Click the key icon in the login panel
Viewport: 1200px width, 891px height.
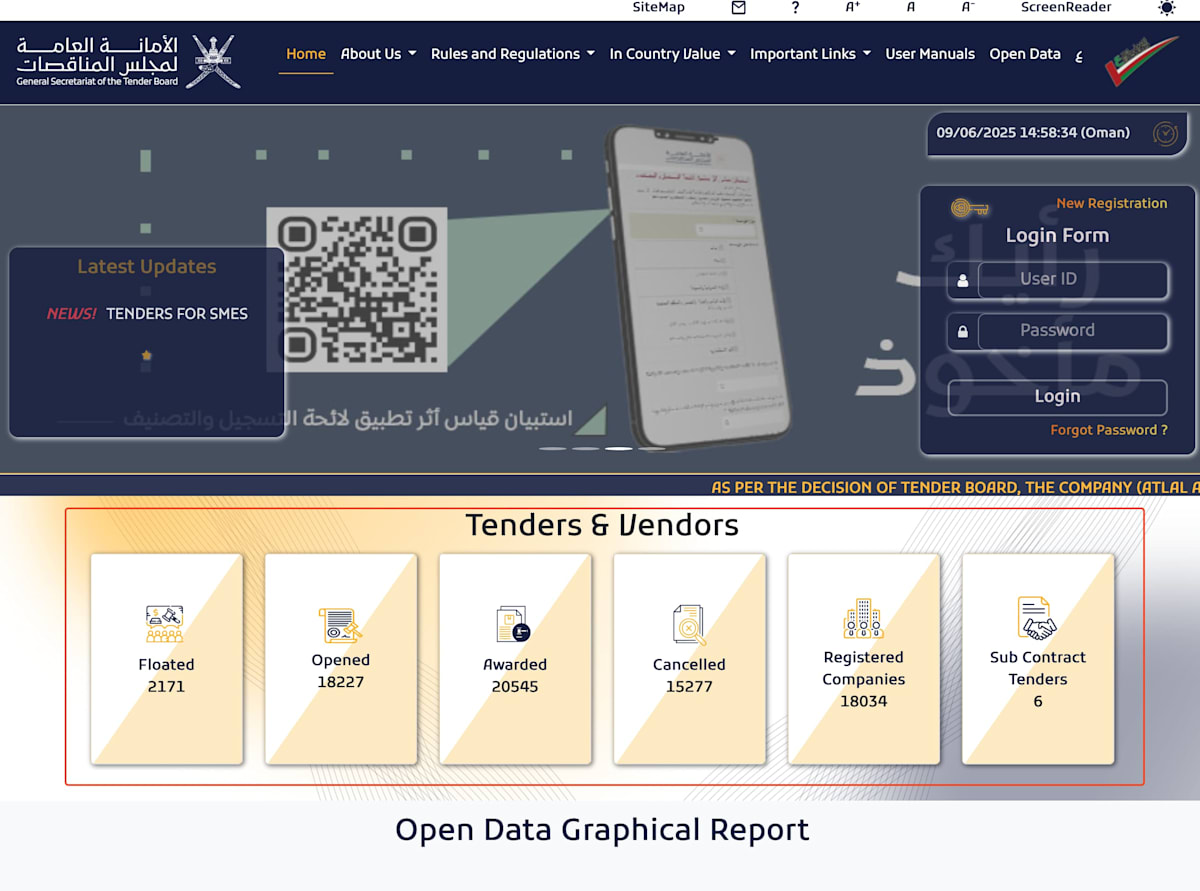(969, 208)
